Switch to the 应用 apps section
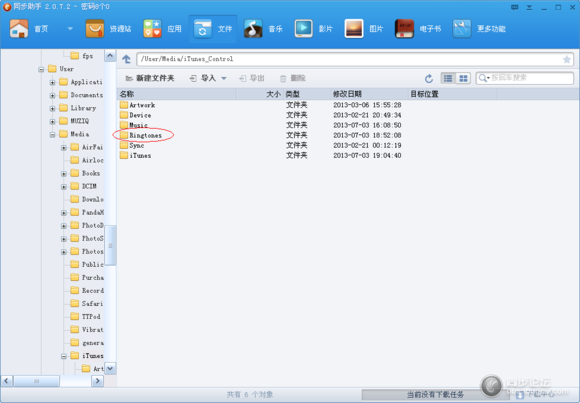 point(162,29)
